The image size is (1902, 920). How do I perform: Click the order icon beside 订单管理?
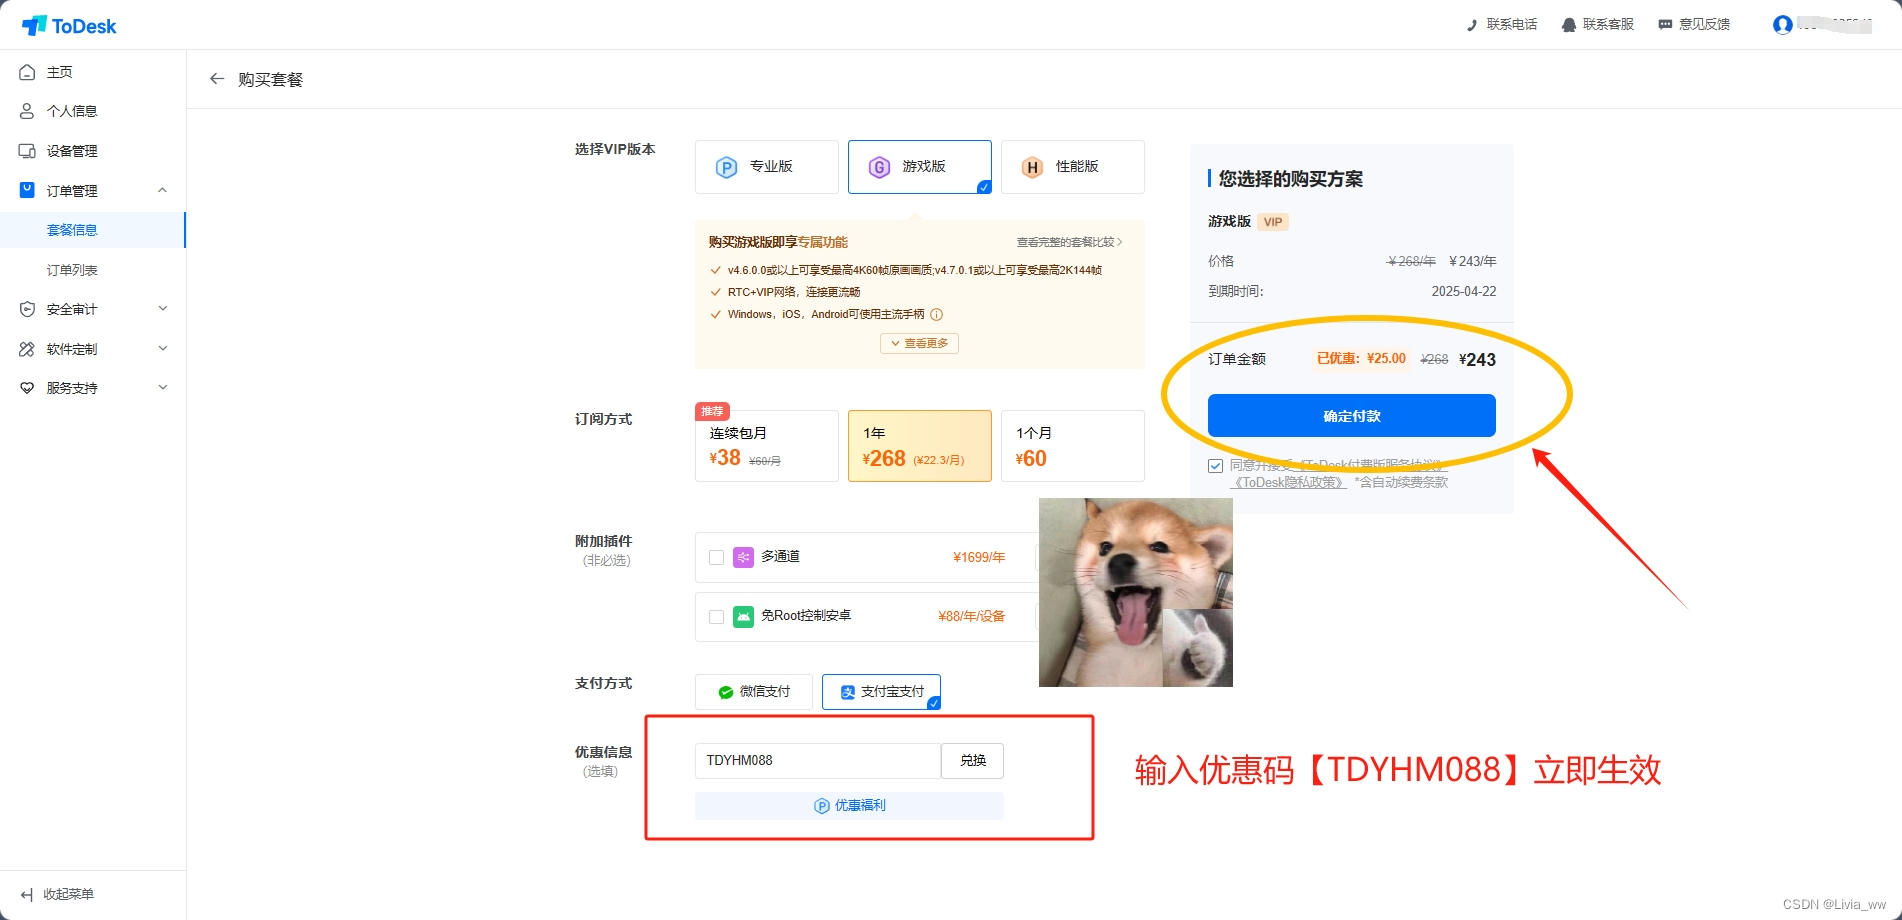27,190
